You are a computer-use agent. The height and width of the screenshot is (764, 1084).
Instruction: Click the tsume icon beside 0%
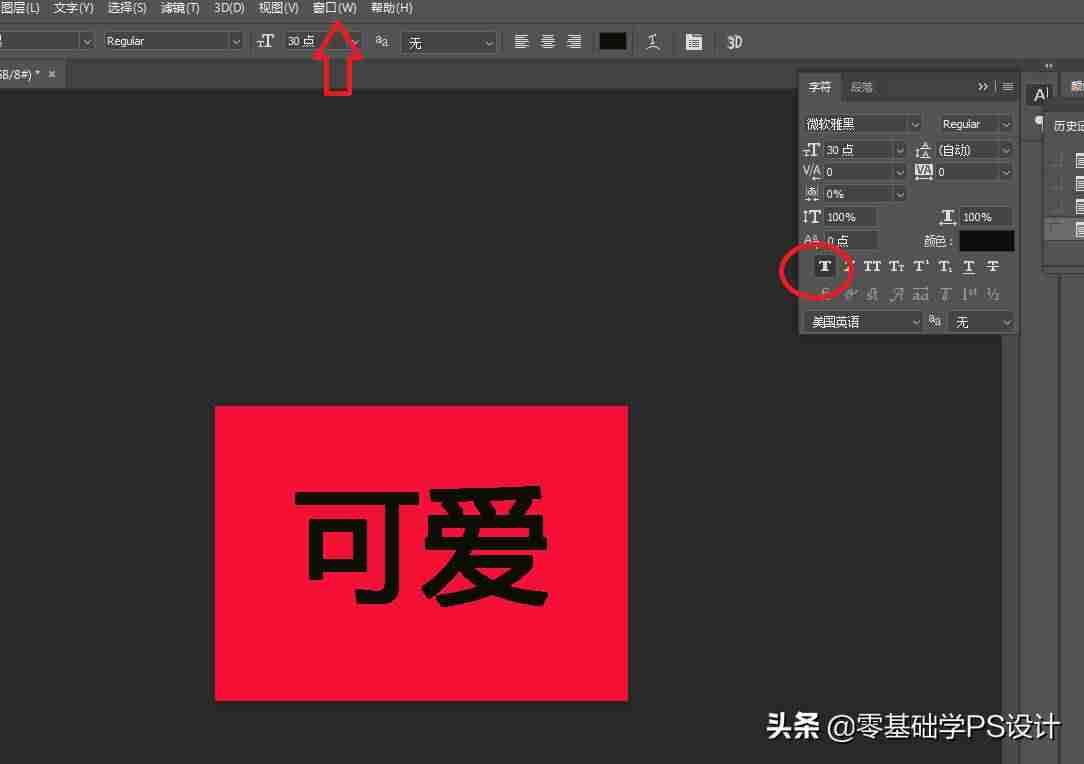pyautogui.click(x=812, y=194)
